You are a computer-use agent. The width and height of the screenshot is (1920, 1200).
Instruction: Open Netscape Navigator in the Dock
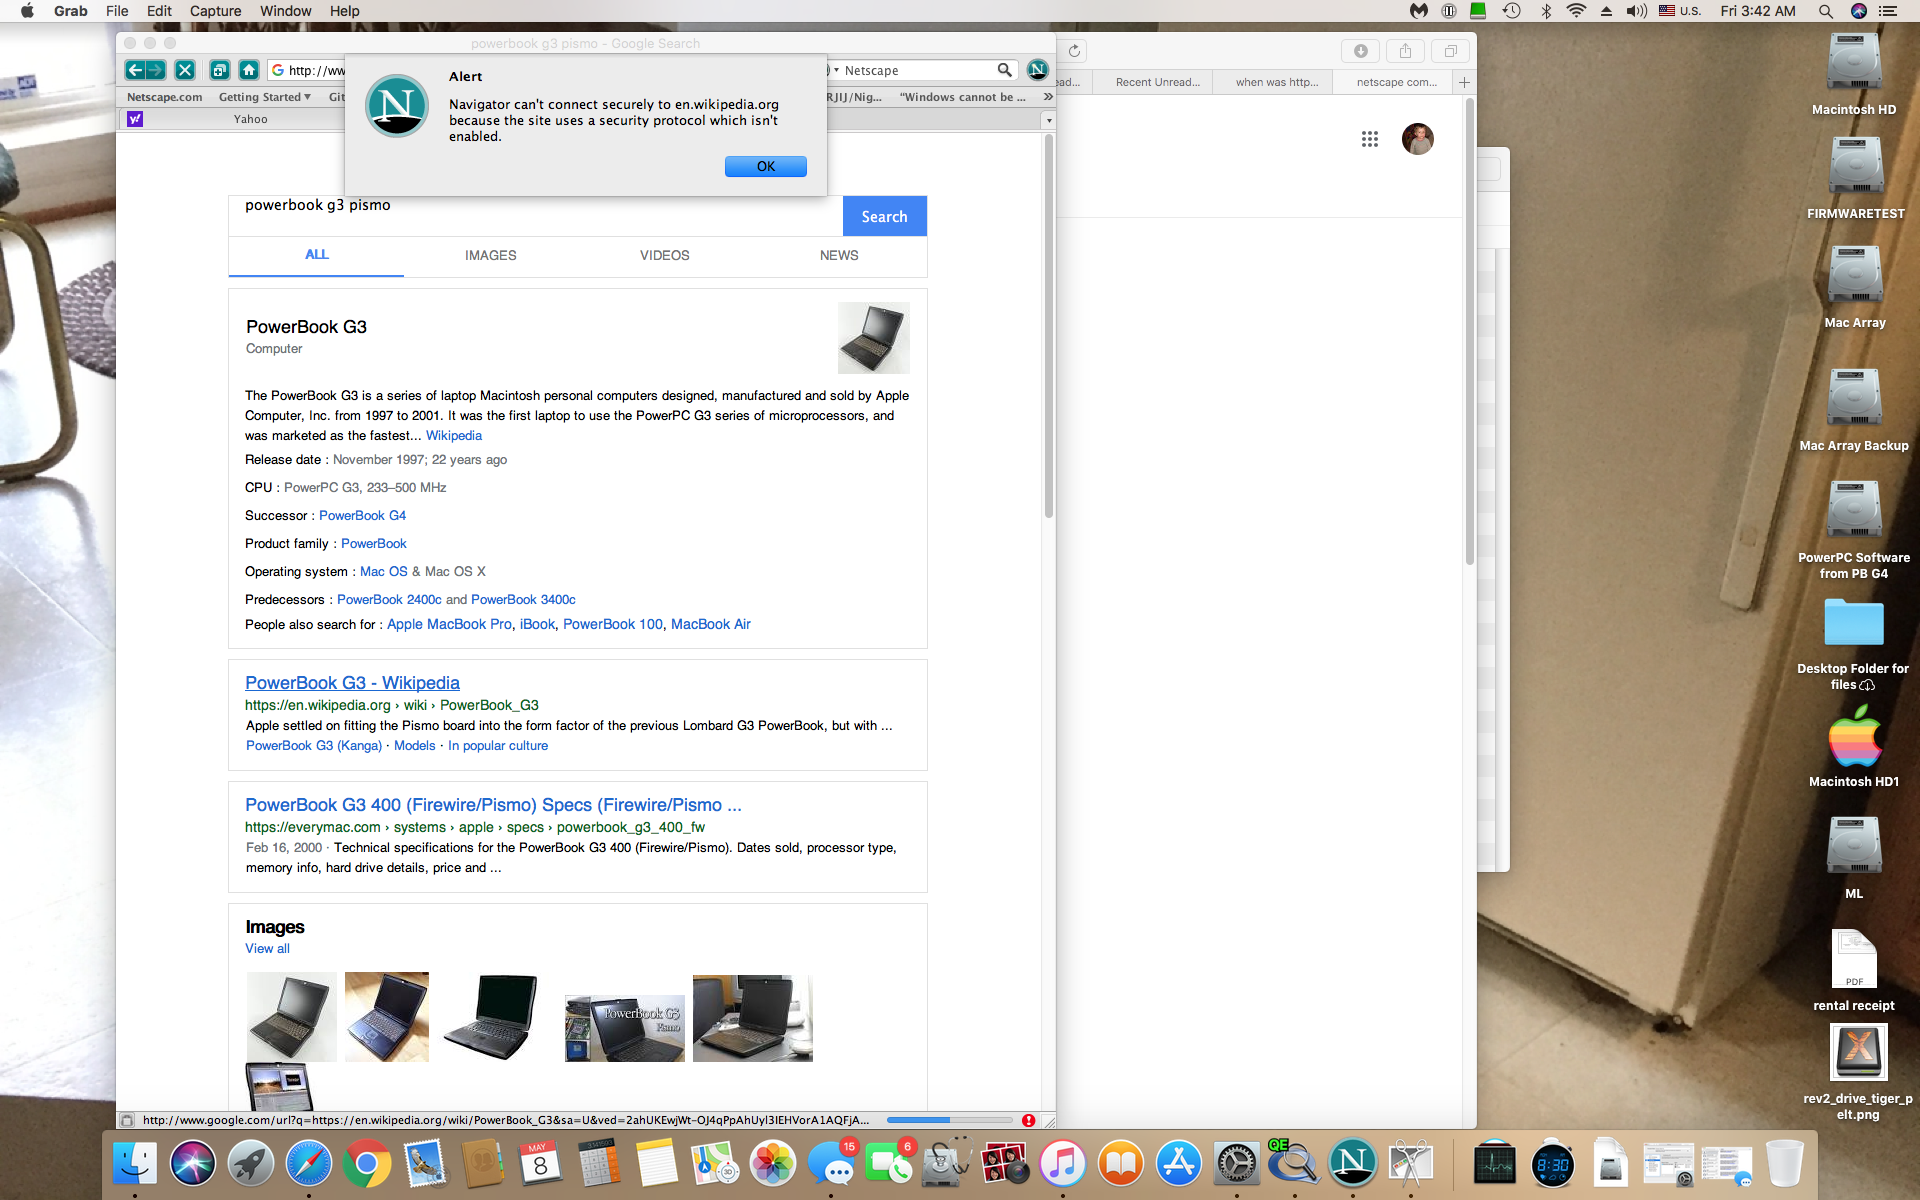click(1352, 1164)
